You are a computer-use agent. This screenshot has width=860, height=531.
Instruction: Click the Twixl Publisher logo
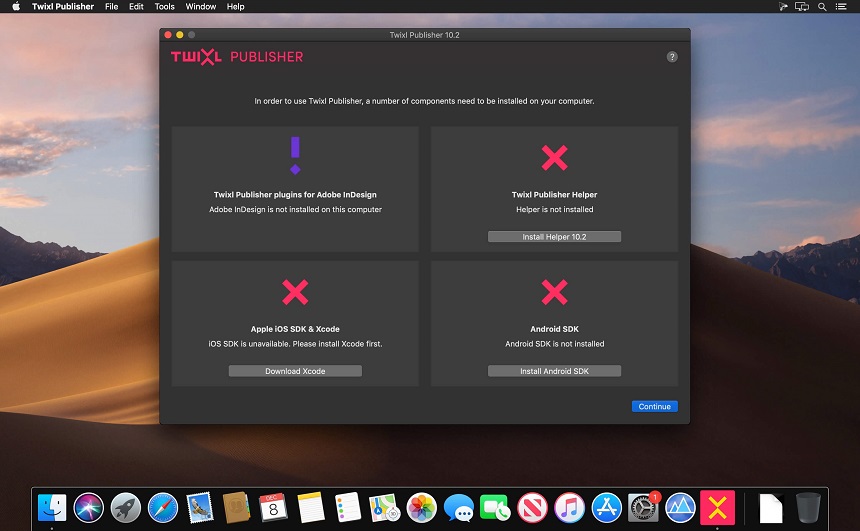(237, 57)
